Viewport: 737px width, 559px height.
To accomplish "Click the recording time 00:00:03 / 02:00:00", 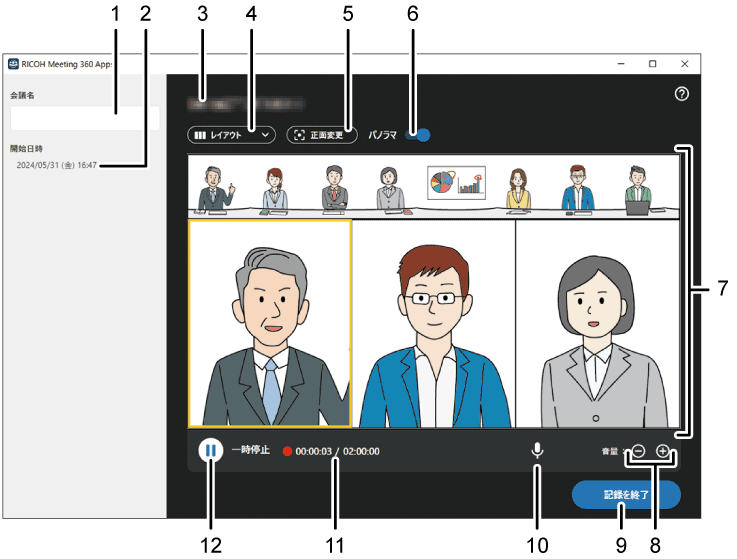I will (337, 451).
